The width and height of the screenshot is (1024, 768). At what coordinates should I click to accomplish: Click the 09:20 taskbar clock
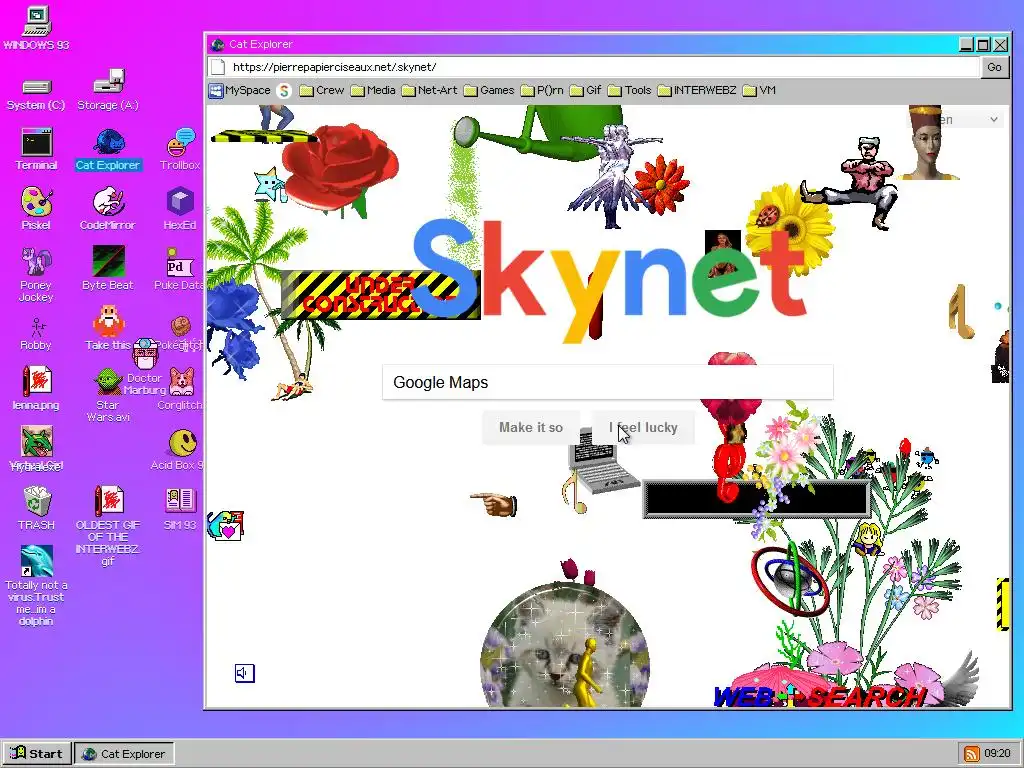[x=997, y=754]
